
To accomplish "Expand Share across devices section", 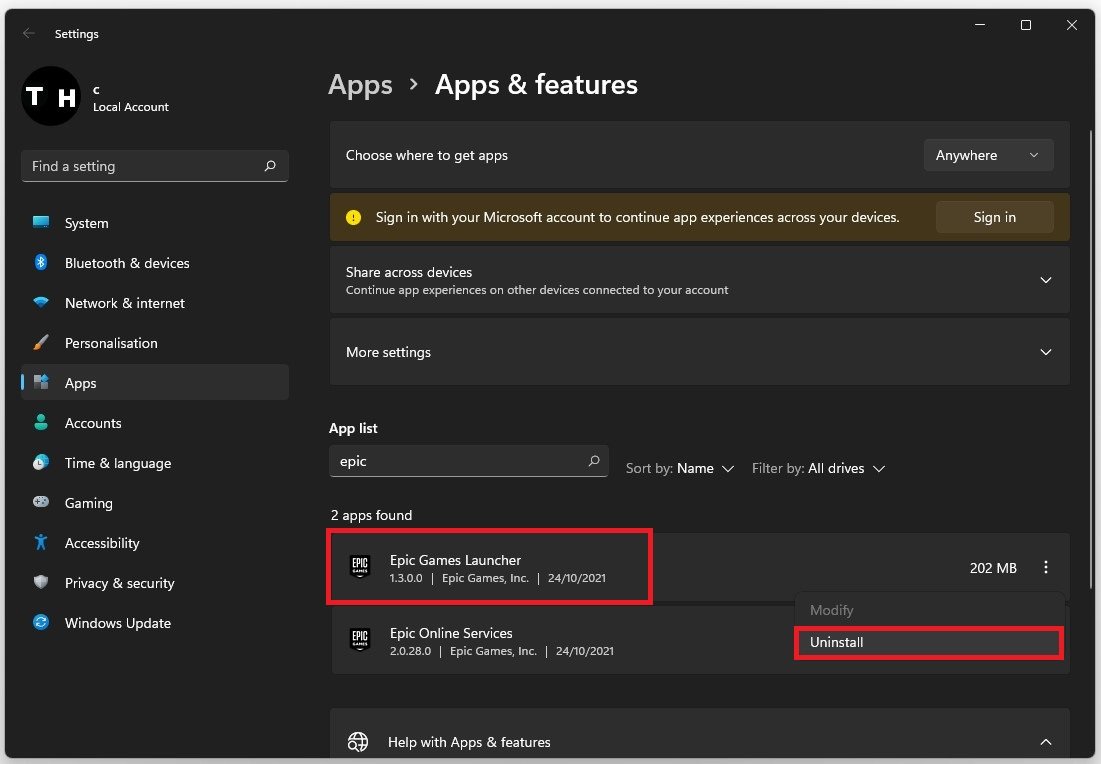I will pyautogui.click(x=1045, y=280).
